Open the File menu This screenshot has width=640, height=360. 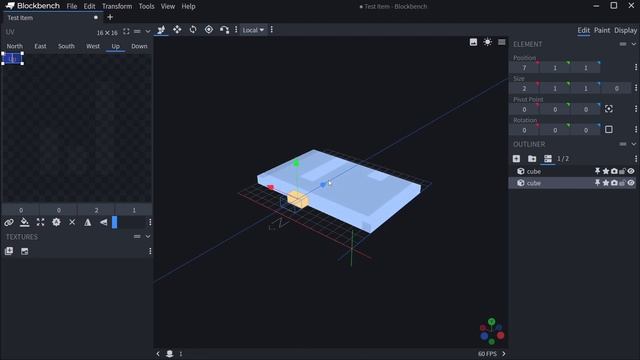[x=72, y=7]
